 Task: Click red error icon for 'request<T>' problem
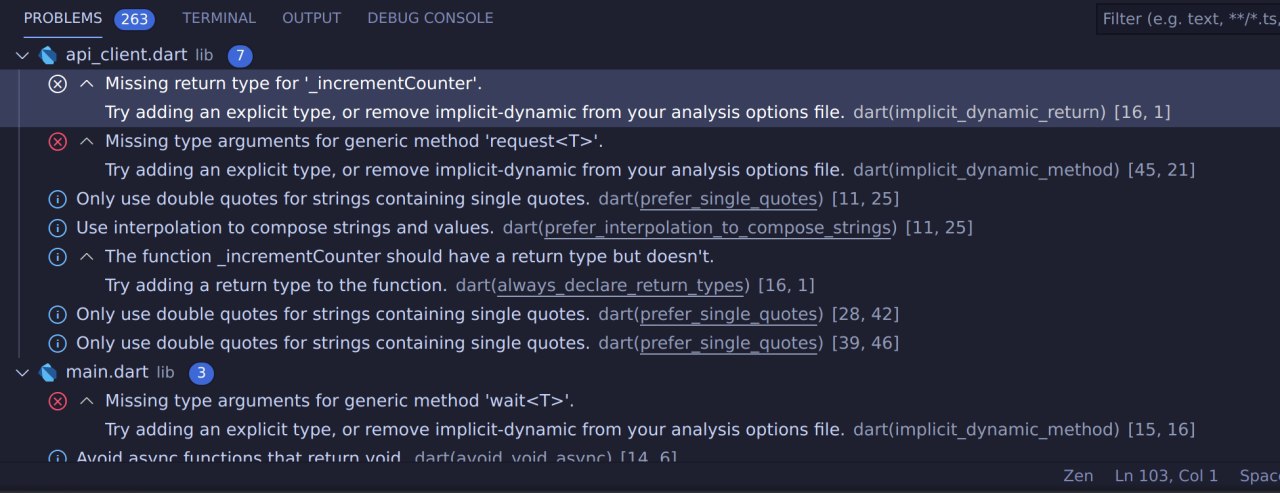point(58,141)
